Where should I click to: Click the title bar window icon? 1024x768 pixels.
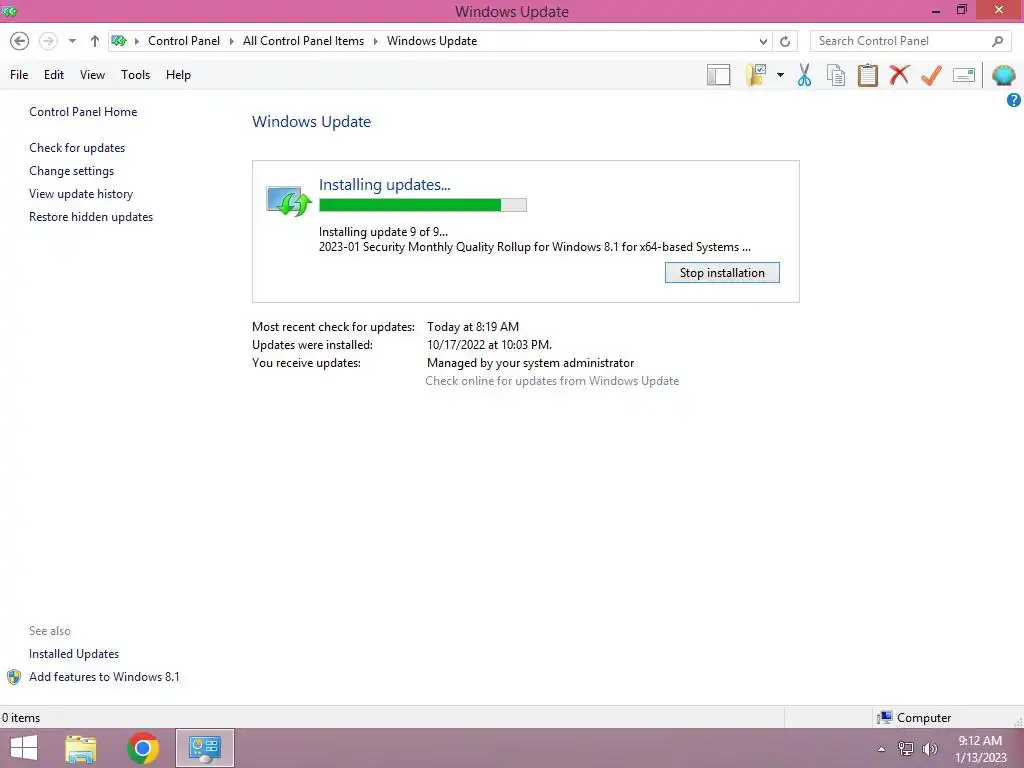point(10,11)
